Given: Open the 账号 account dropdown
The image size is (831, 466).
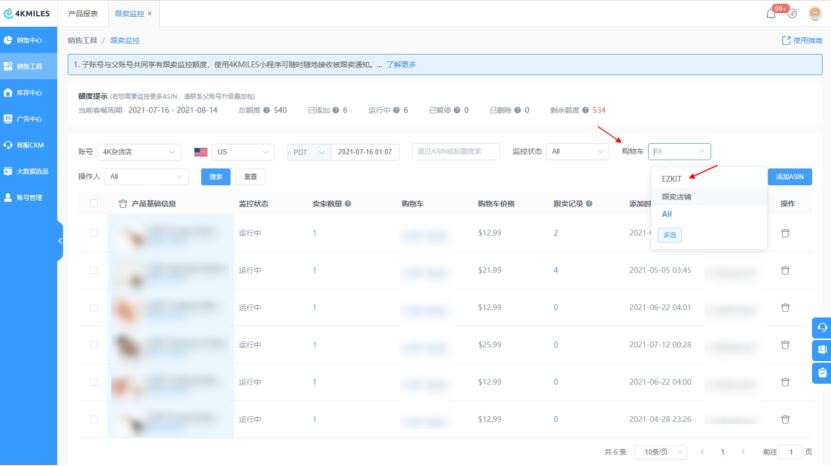Looking at the screenshot, I should 139,152.
